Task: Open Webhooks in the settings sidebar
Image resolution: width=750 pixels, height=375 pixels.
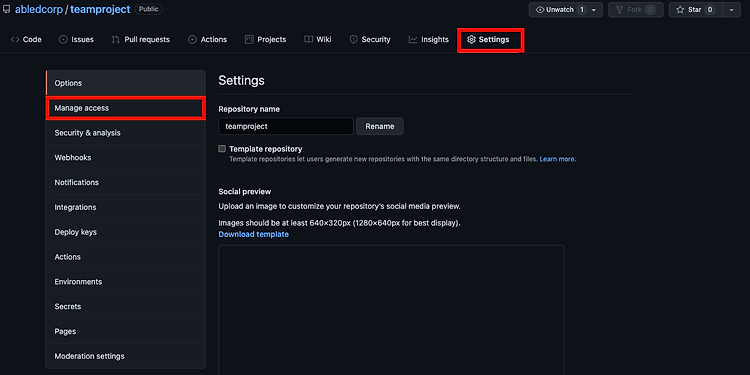Action: (x=125, y=158)
